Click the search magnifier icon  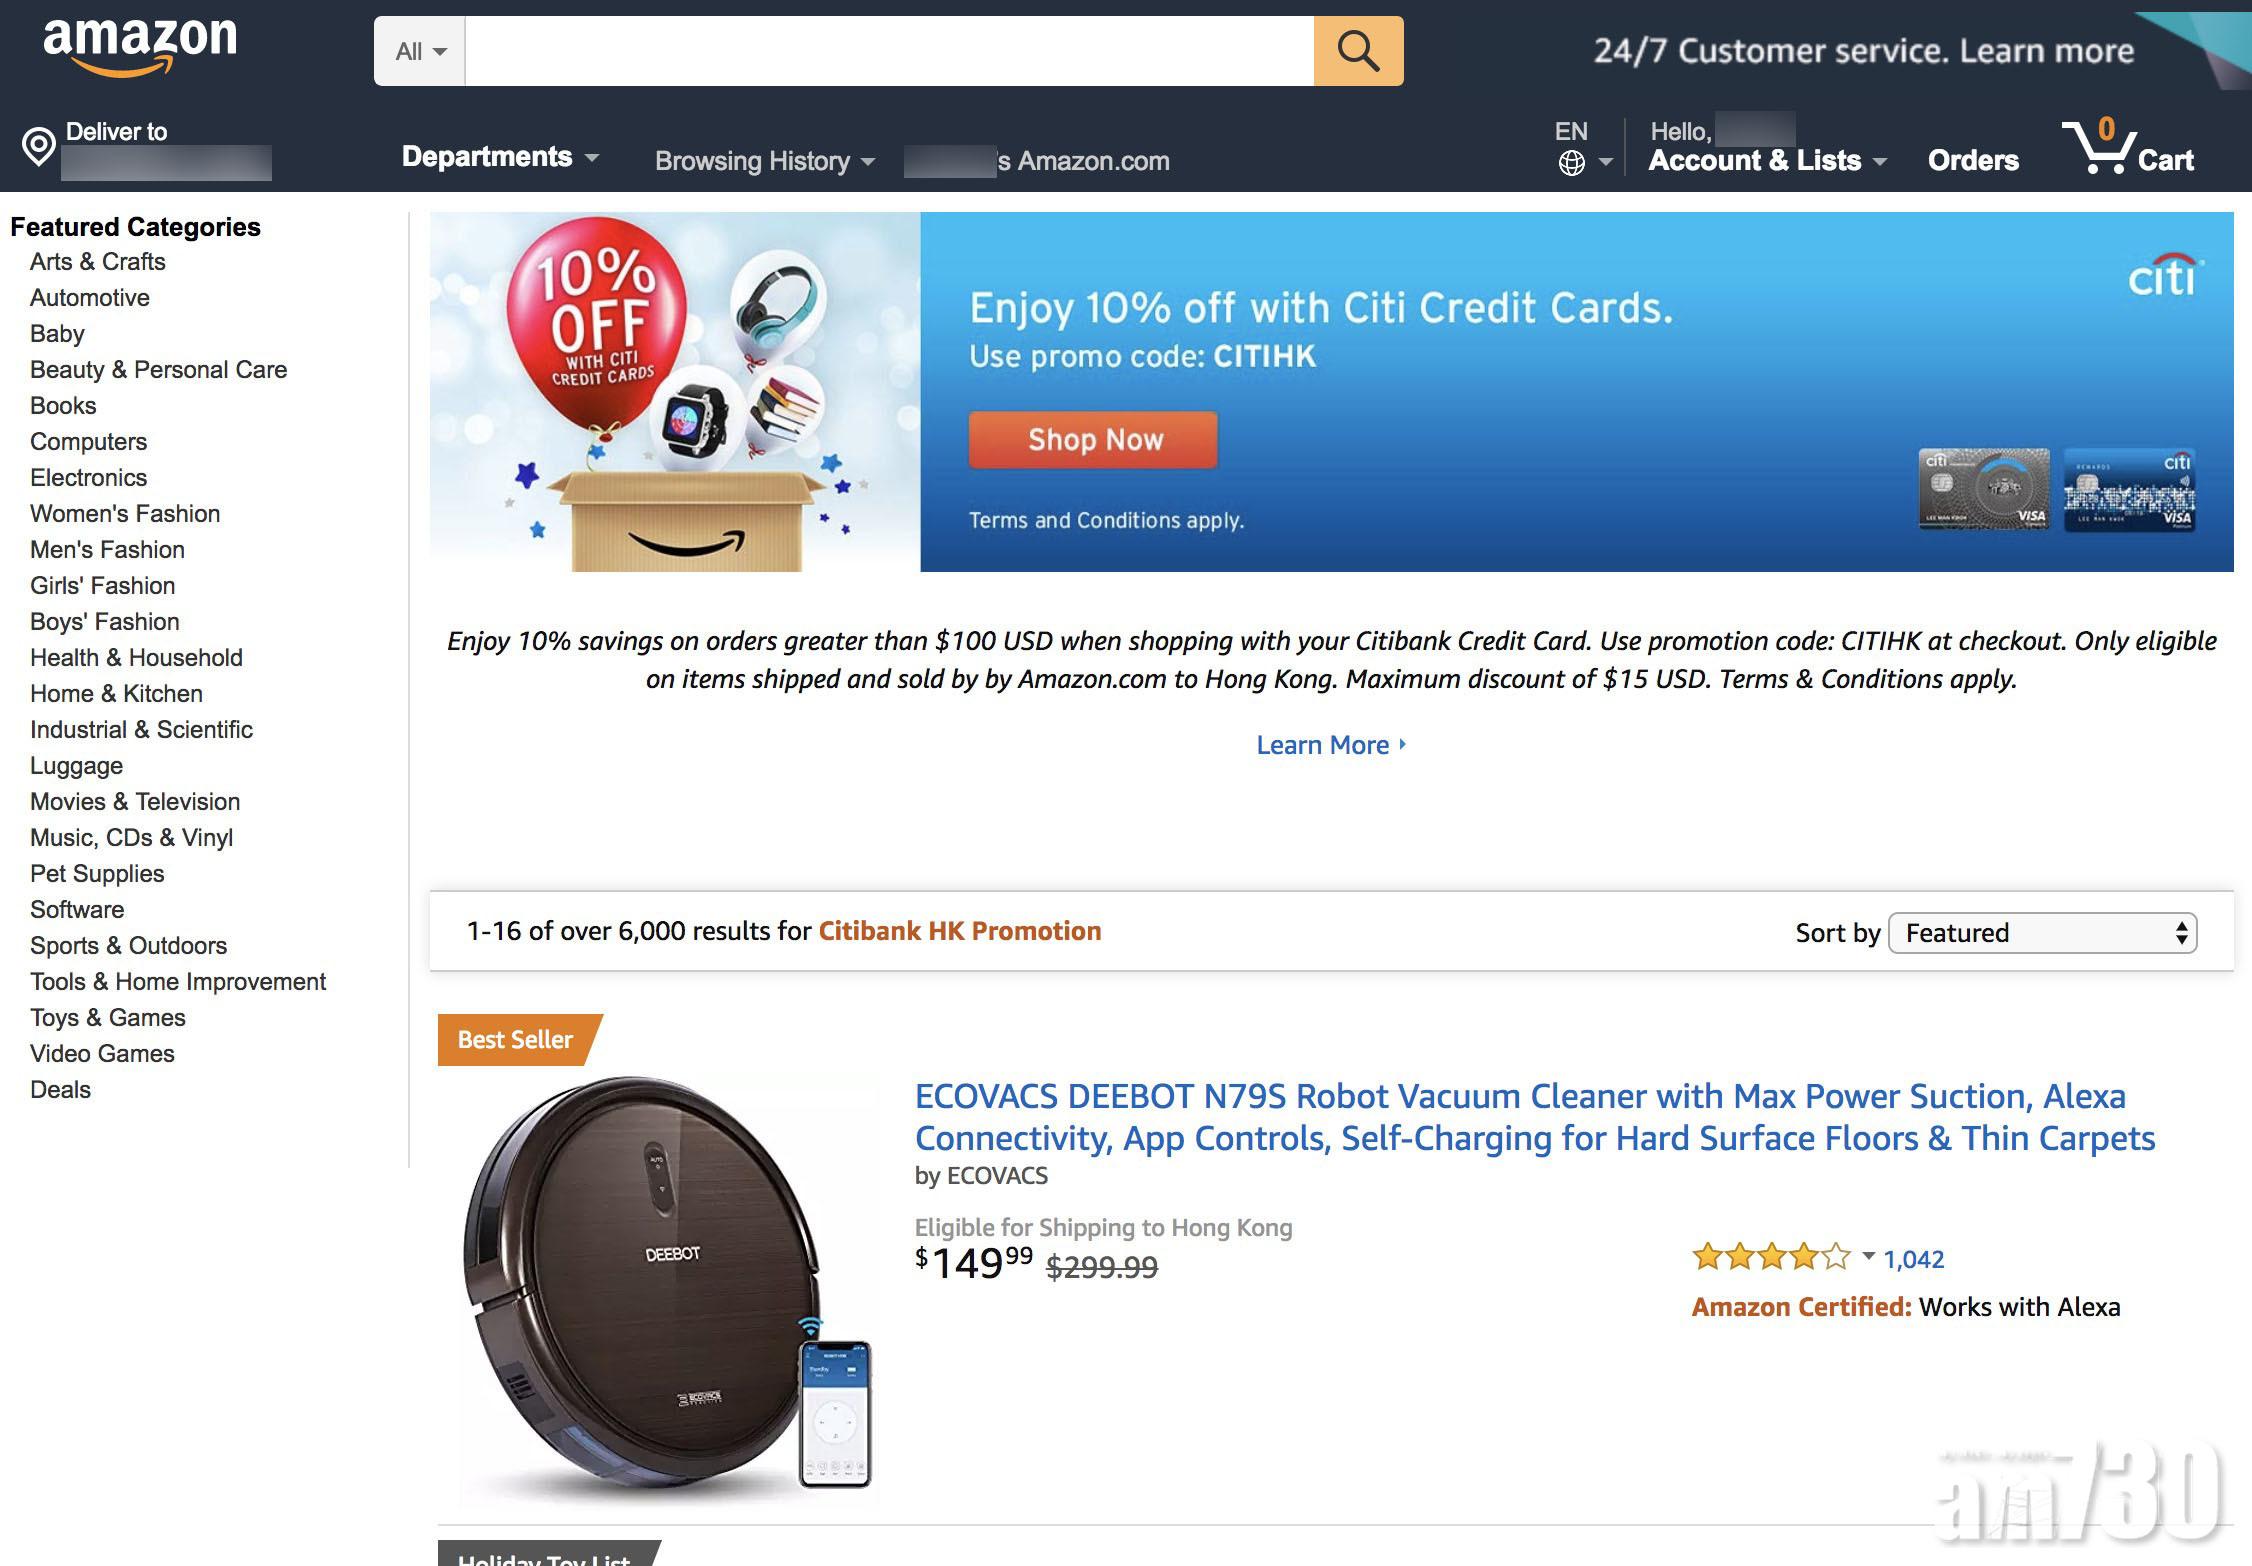tap(1357, 50)
